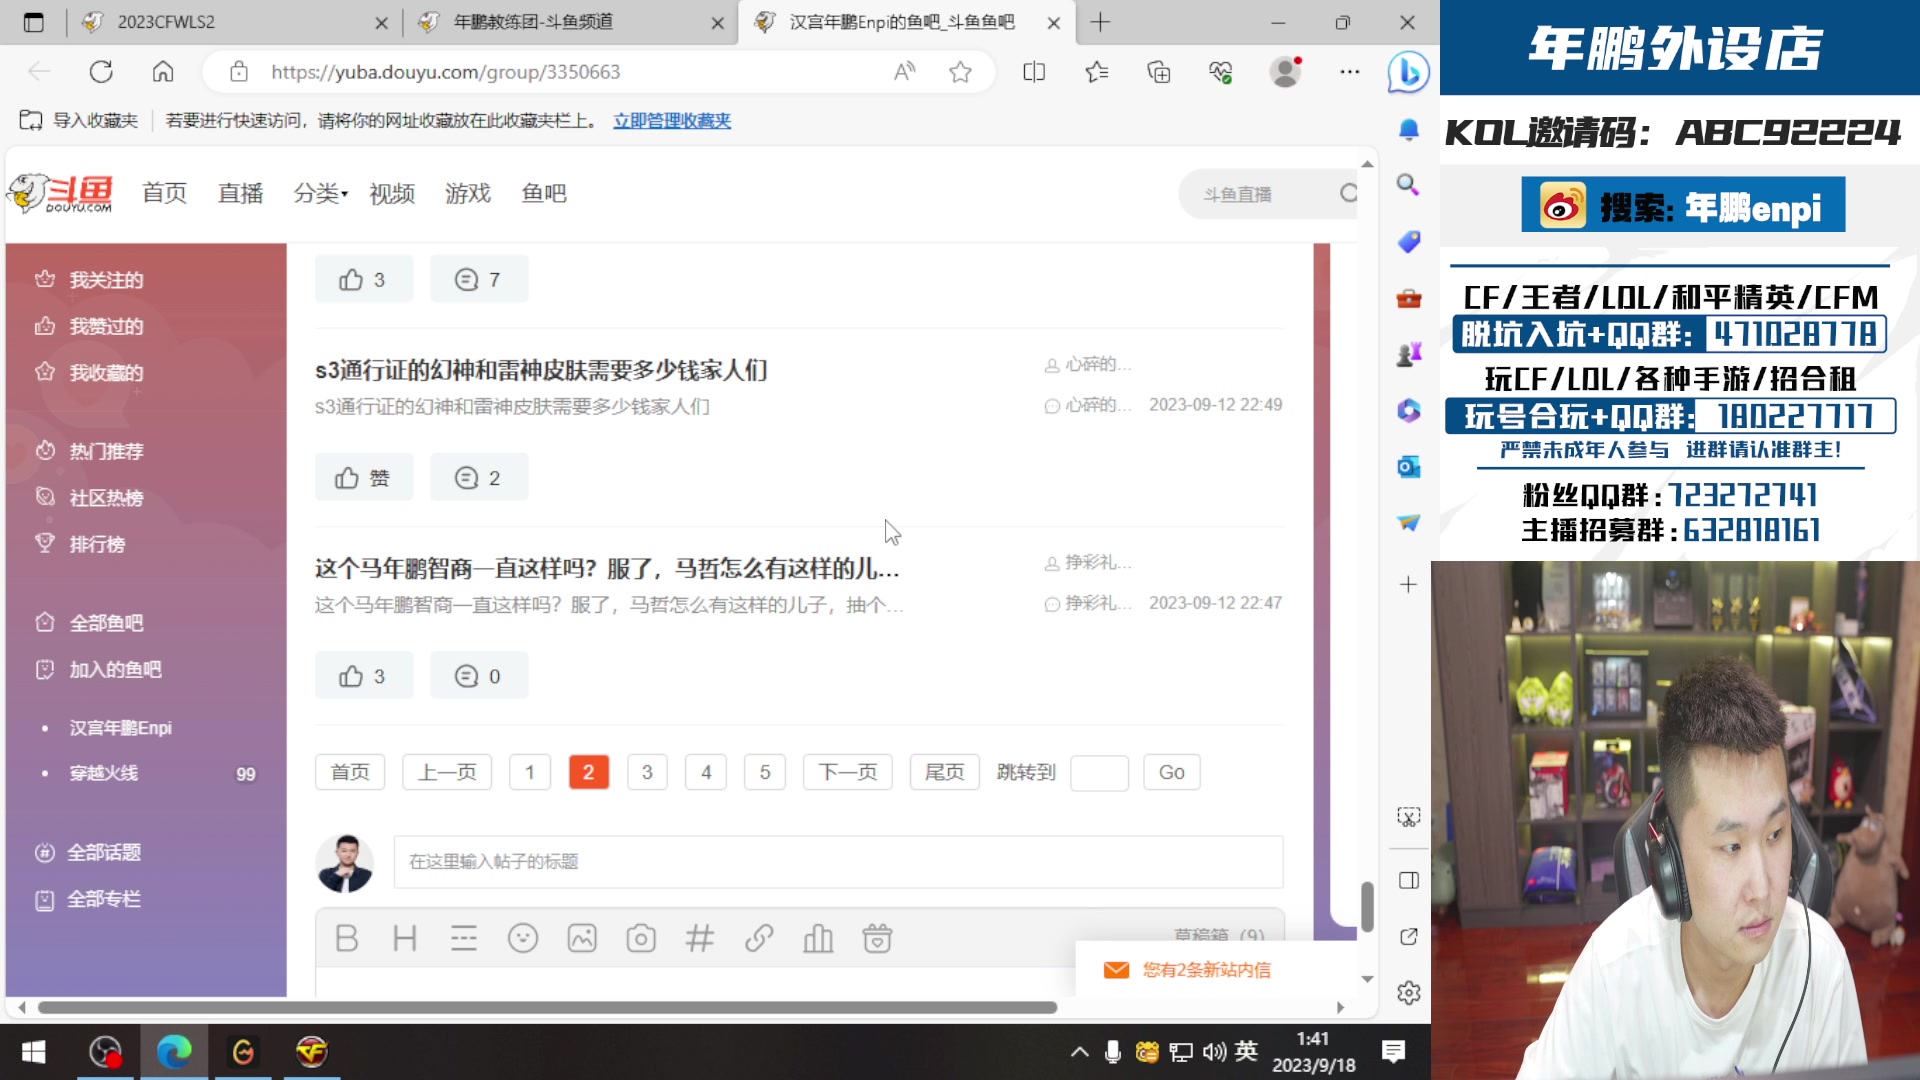1920x1080 pixels.
Task: Jump to 尾页 of posts
Action: pyautogui.click(x=944, y=772)
